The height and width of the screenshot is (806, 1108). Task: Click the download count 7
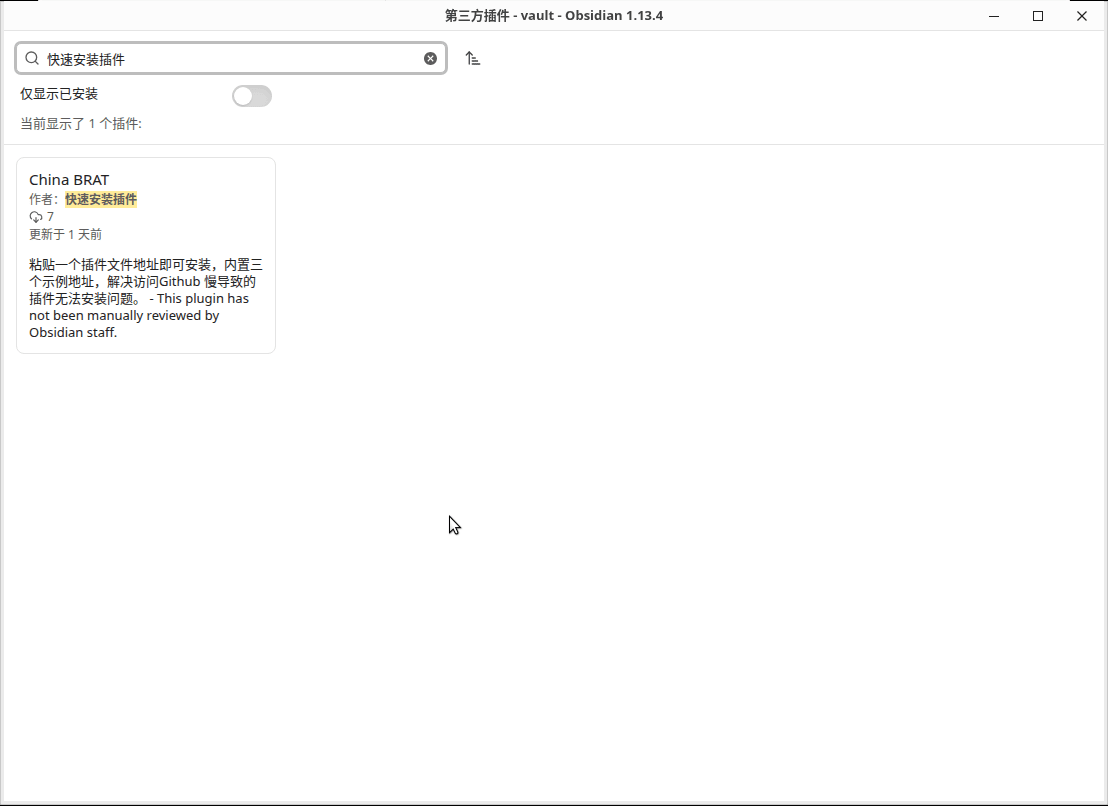pyautogui.click(x=50, y=217)
